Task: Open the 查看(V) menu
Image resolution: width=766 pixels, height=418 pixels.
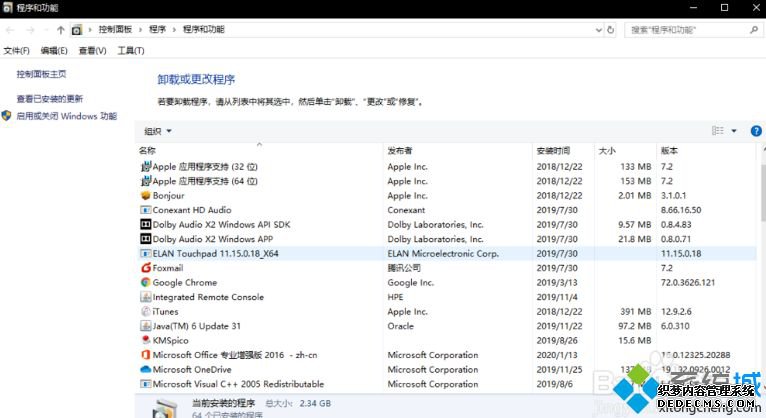Action: [92, 50]
